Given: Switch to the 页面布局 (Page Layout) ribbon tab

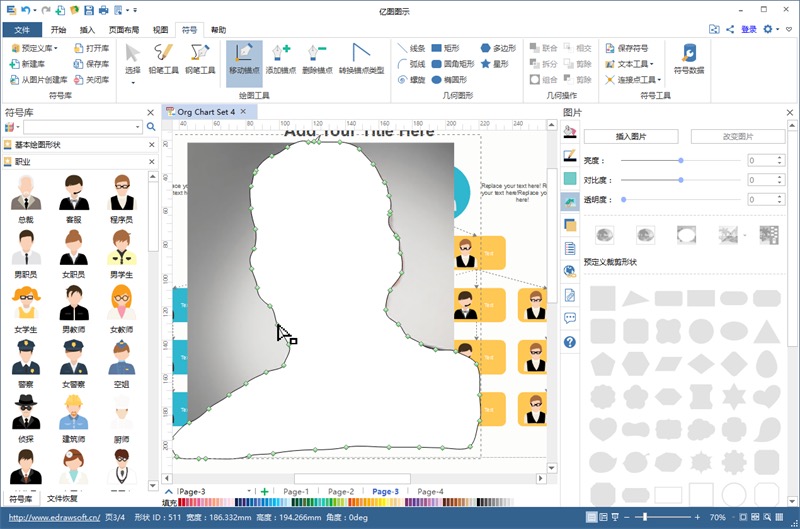Looking at the screenshot, I should coord(124,30).
